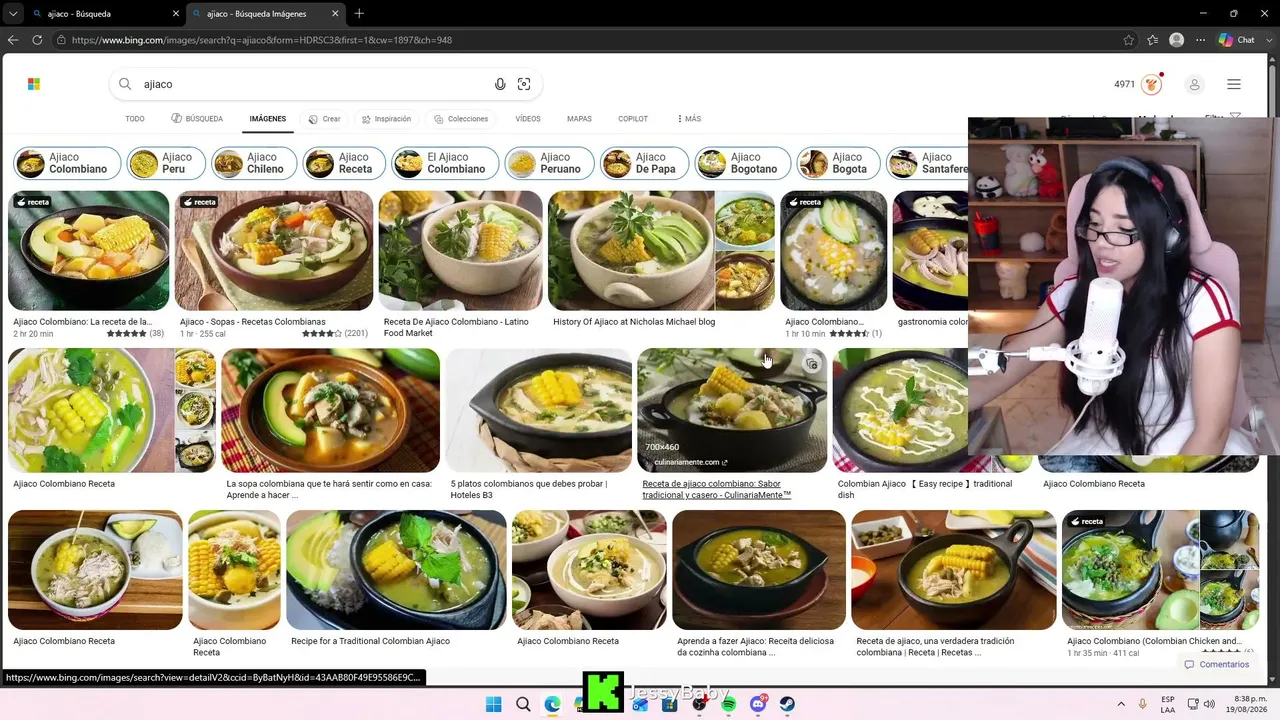Switch to the VÍDEOS tab
1280x720 pixels.
[x=528, y=119]
